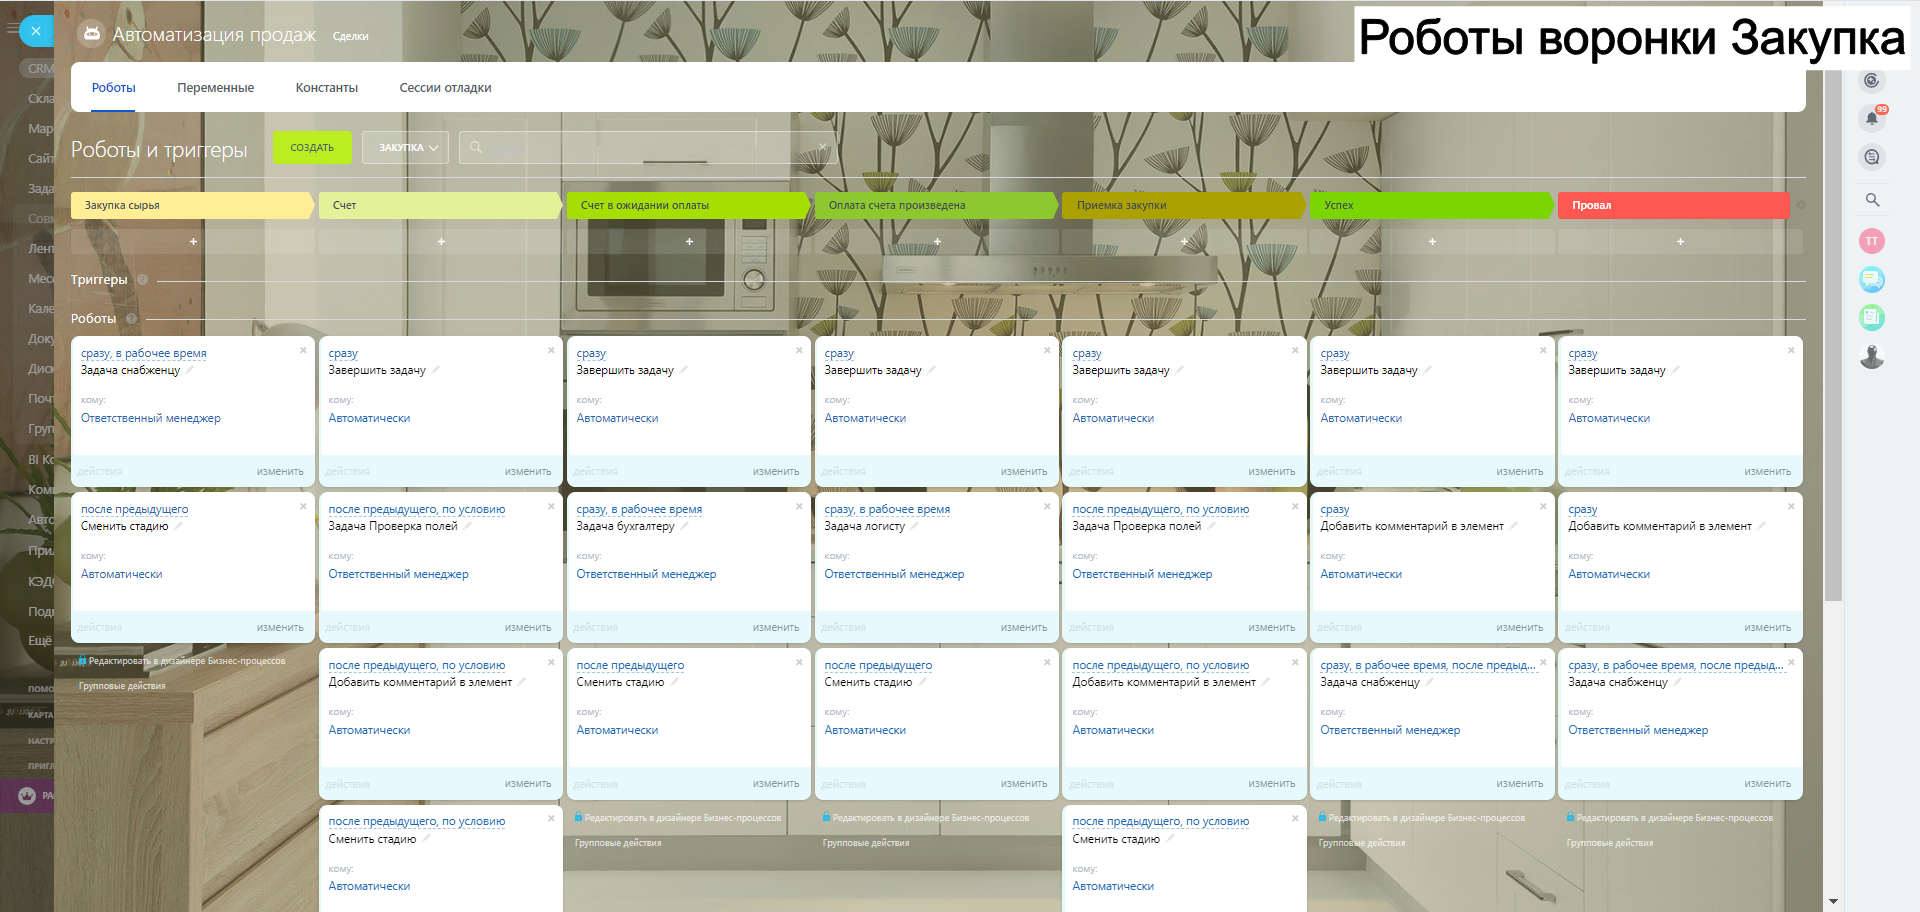This screenshot has width=1920, height=912.
Task: Click изменить on the Задача логисту card
Action: (x=1024, y=628)
